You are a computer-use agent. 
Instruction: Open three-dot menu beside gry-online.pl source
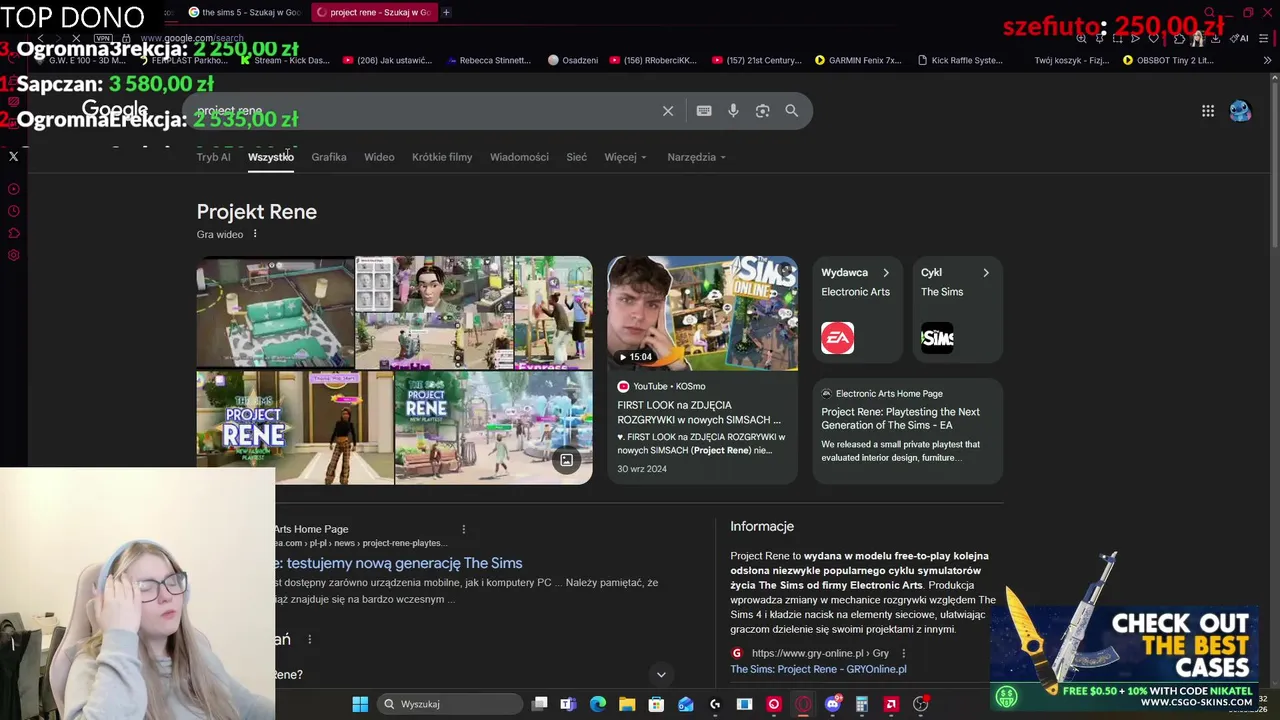point(903,653)
